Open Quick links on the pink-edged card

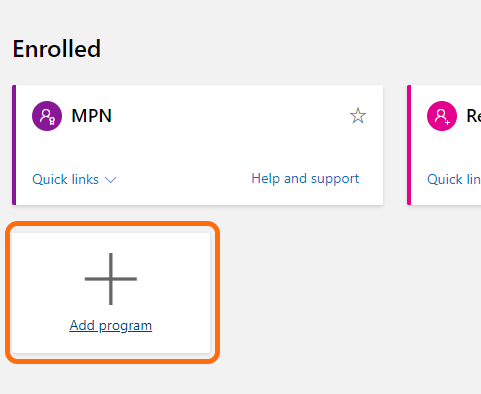coord(454,179)
